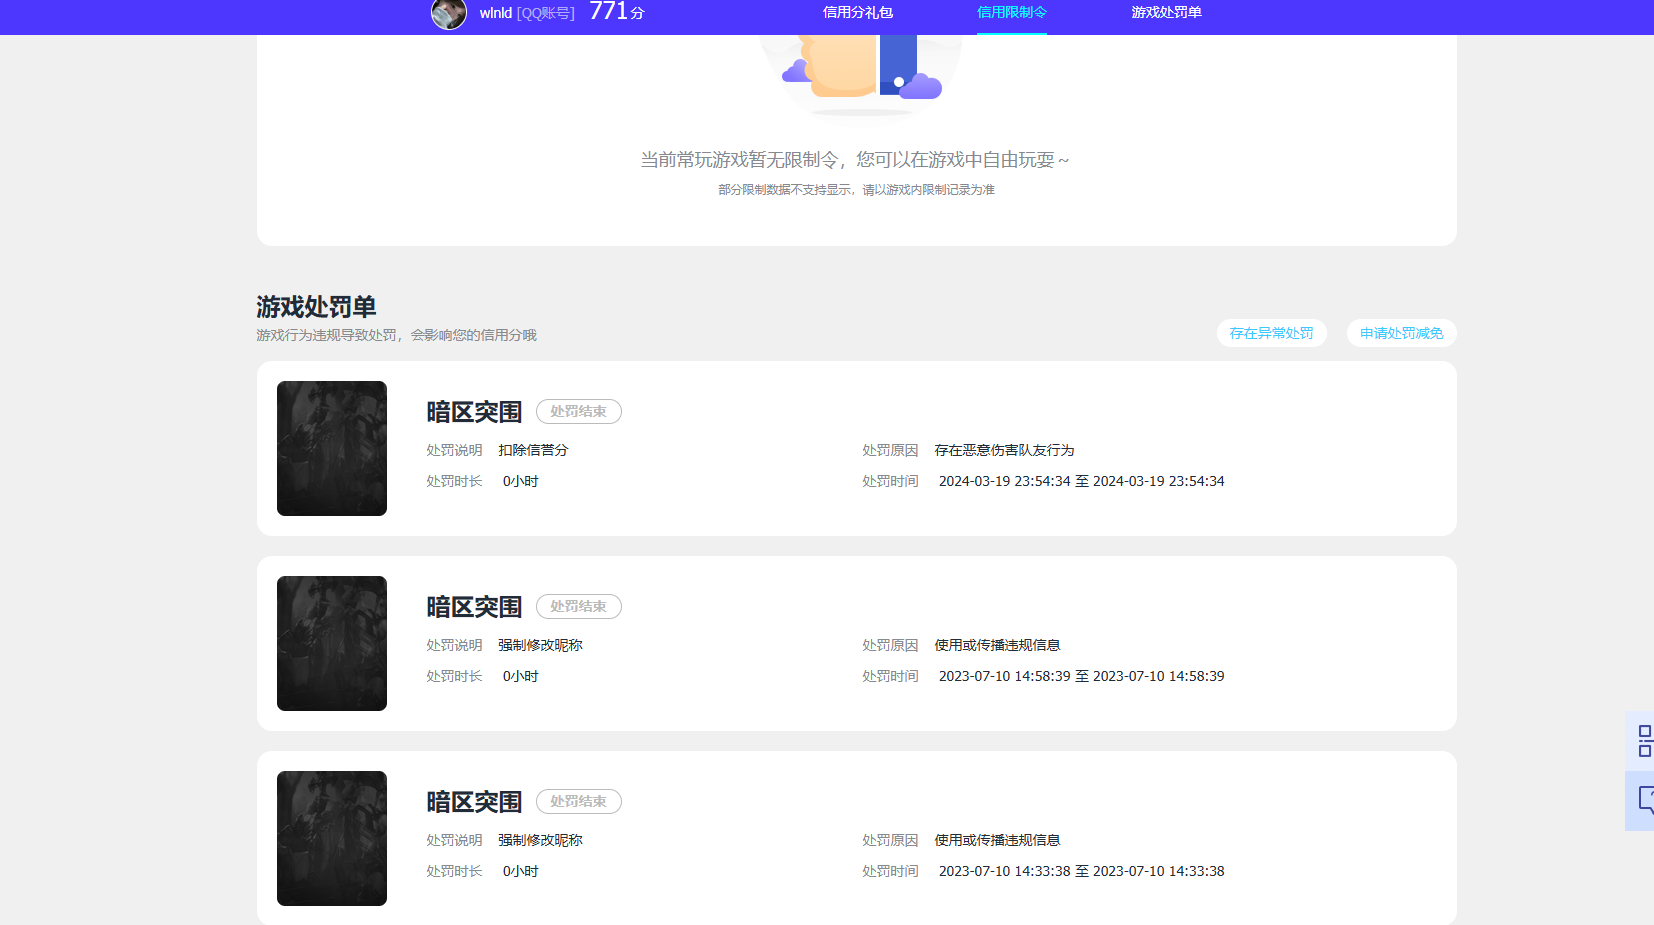
Task: Click the username wlnld in the header
Action: pos(496,13)
